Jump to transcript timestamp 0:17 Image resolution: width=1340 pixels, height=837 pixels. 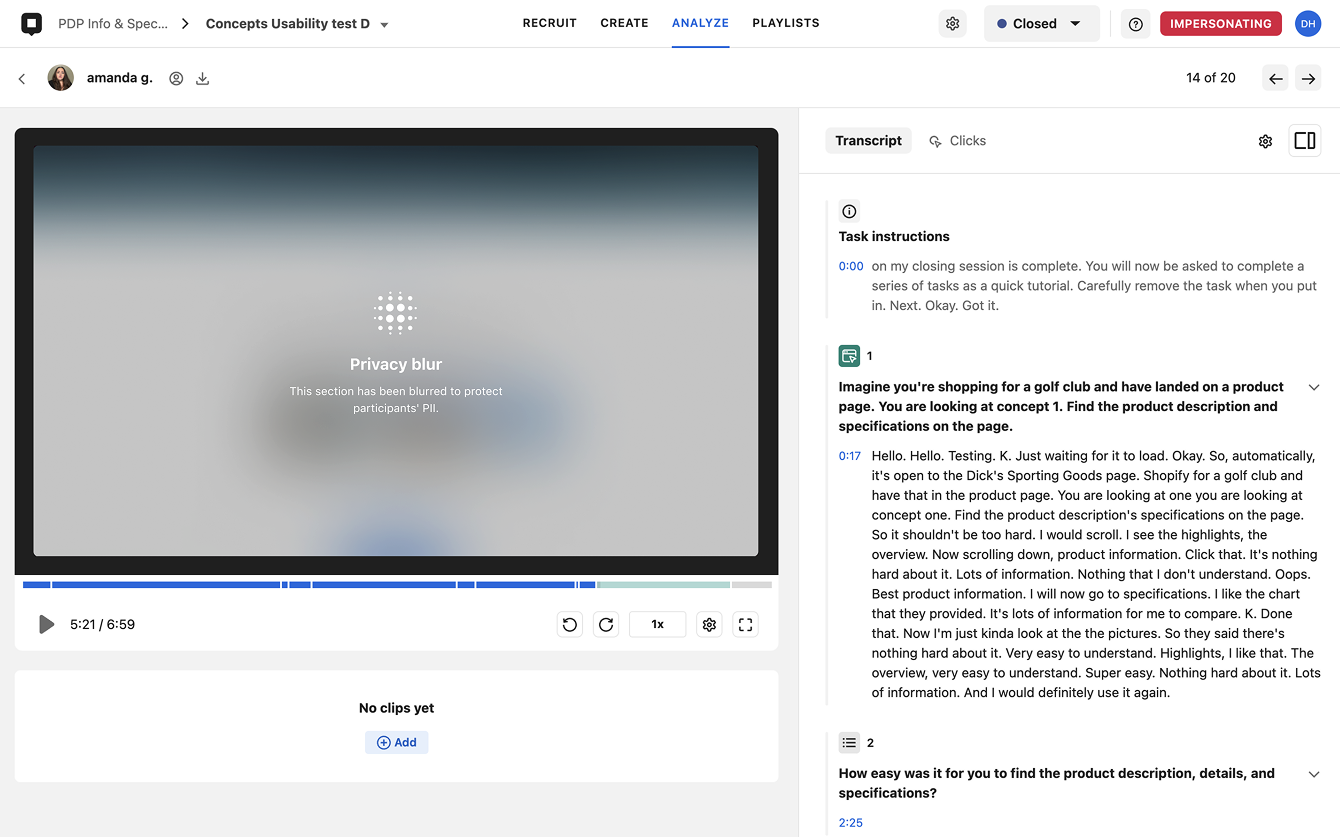pyautogui.click(x=850, y=456)
